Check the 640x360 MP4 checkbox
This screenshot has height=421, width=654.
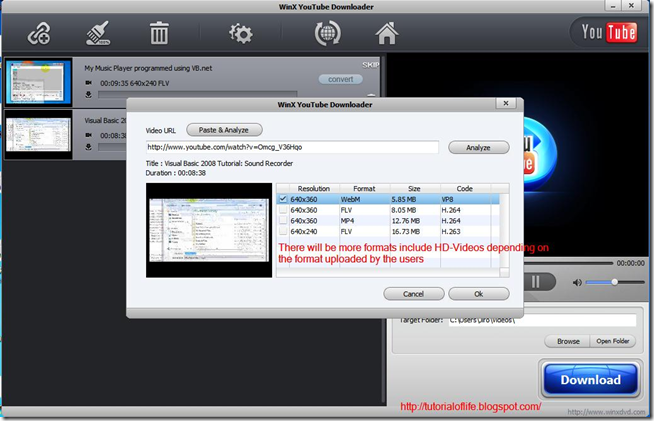point(283,220)
